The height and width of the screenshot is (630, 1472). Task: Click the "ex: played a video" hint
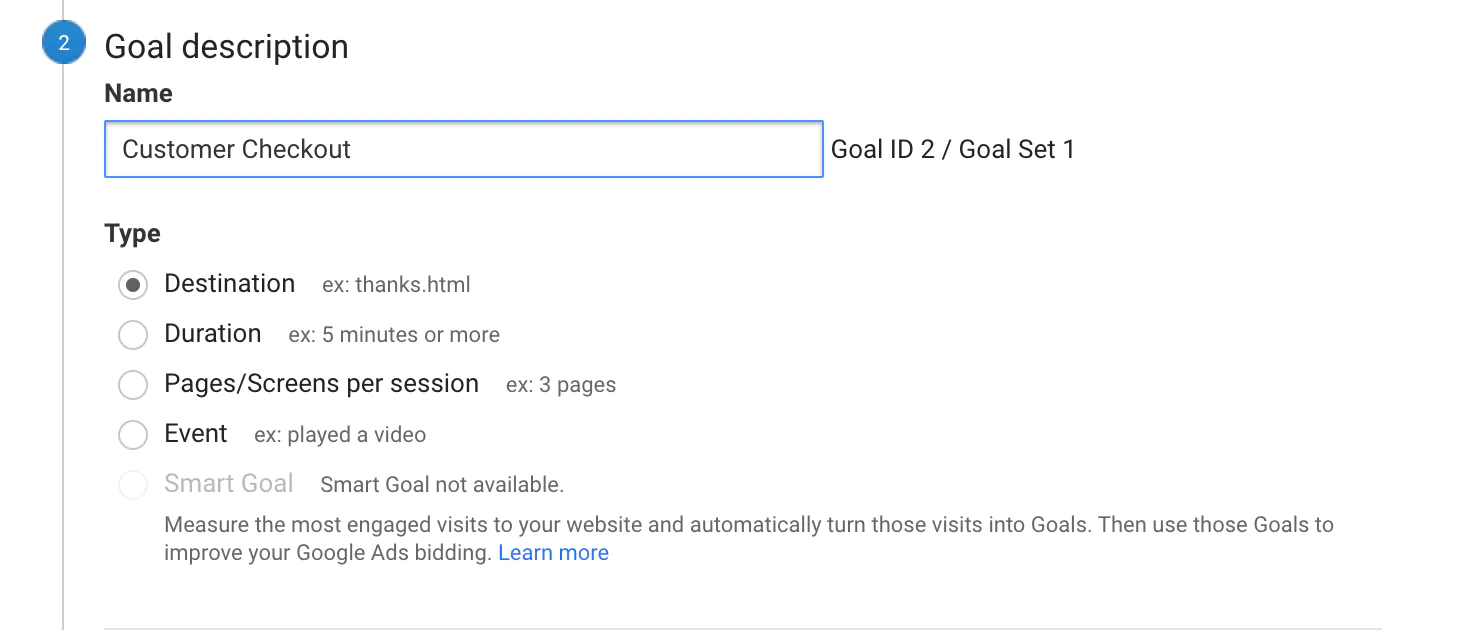(340, 435)
